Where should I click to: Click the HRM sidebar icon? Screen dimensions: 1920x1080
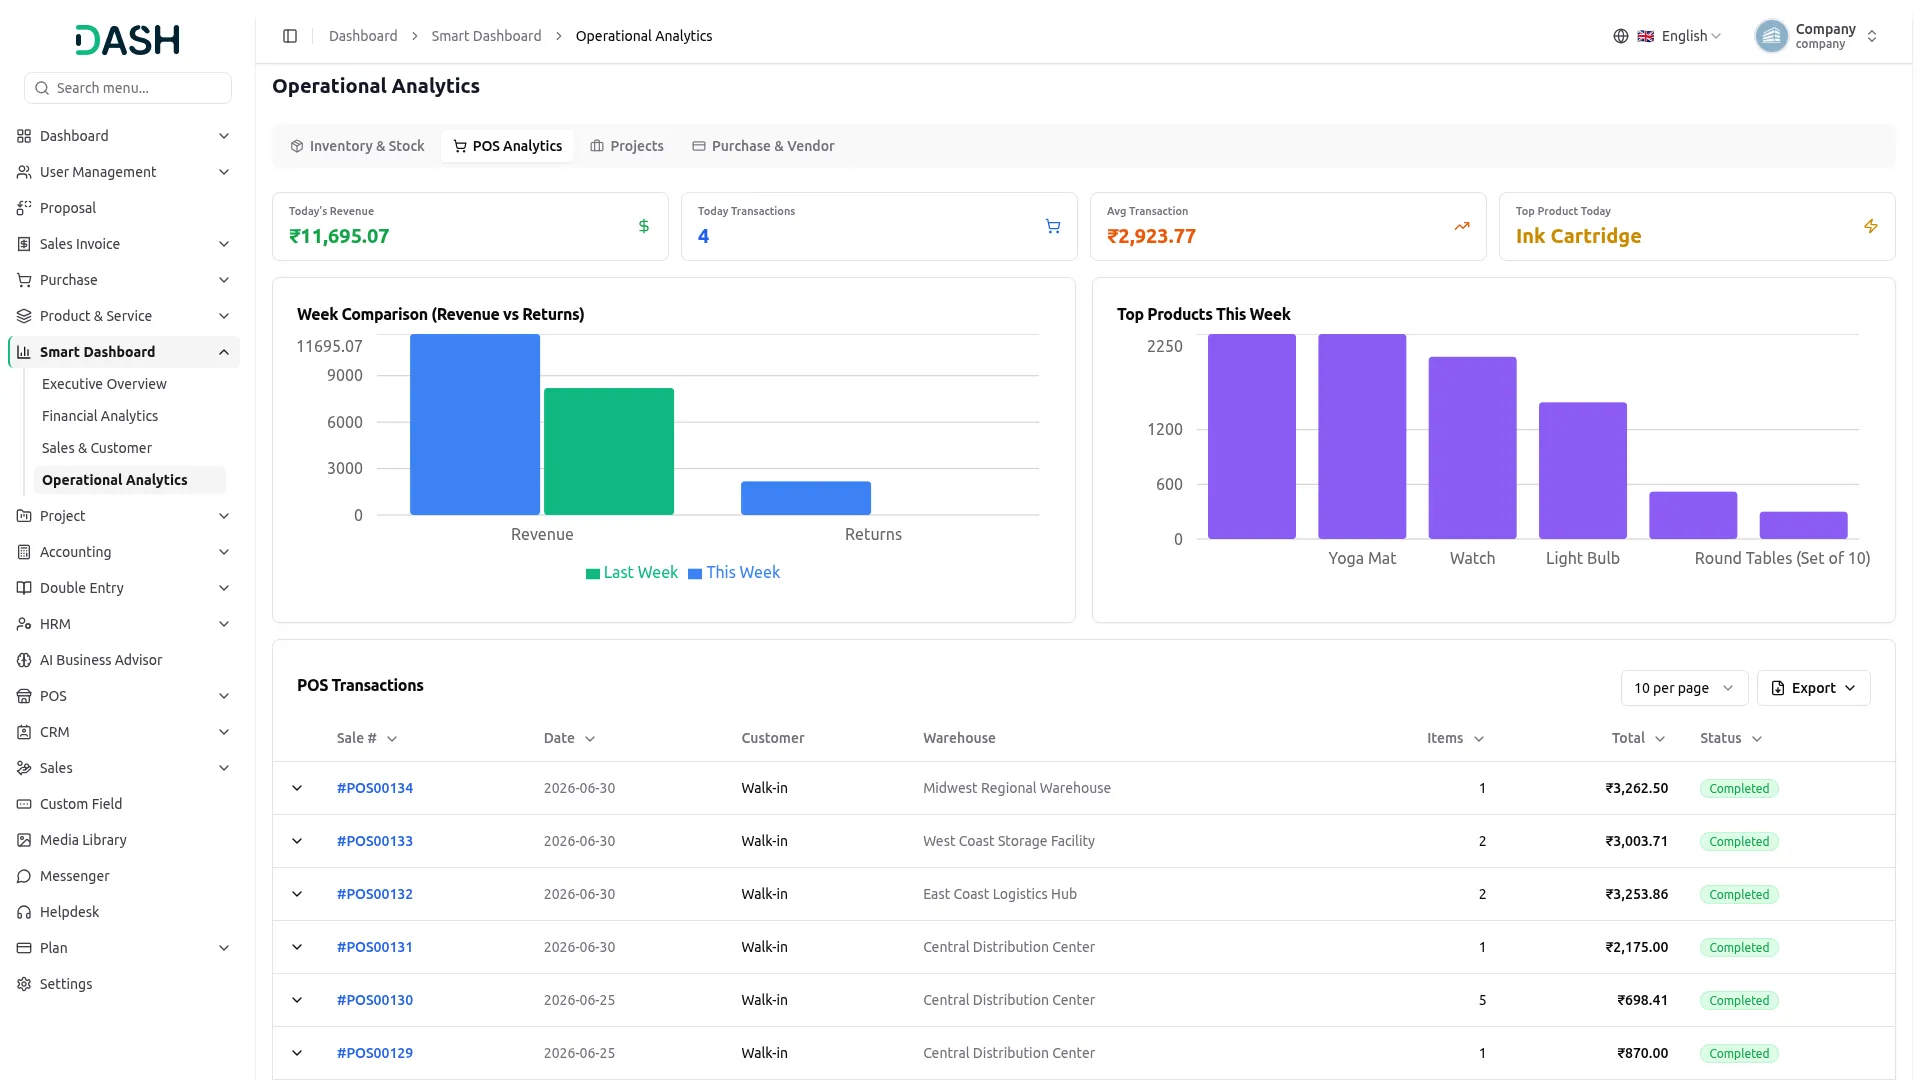click(24, 624)
